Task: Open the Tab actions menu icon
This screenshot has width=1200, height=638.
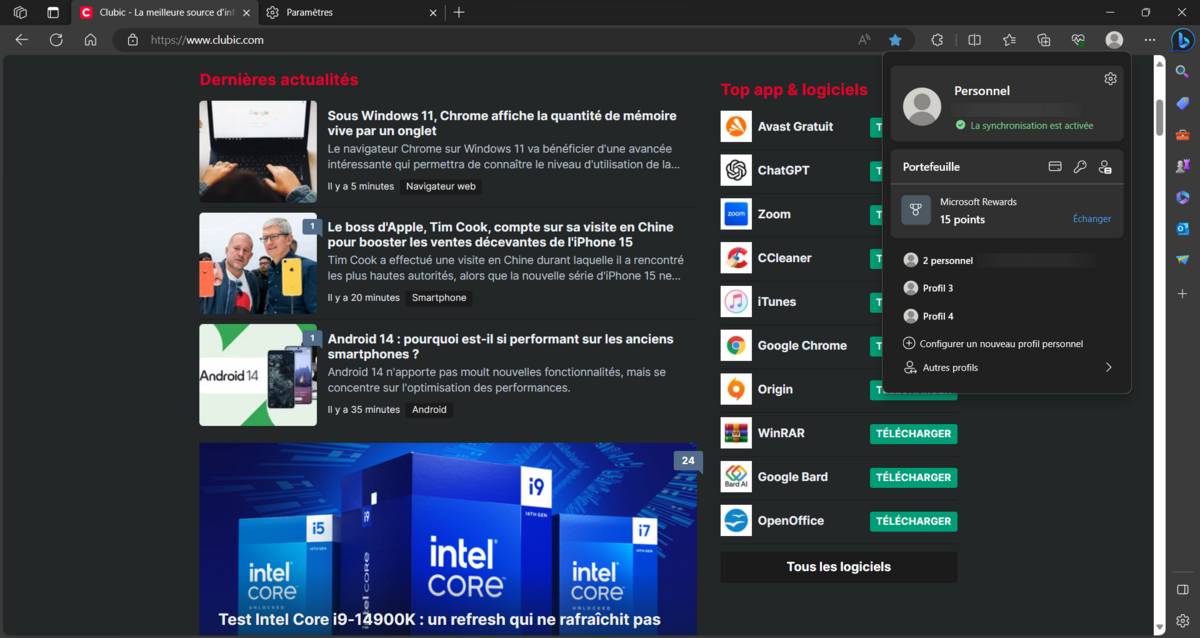Action: (53, 12)
